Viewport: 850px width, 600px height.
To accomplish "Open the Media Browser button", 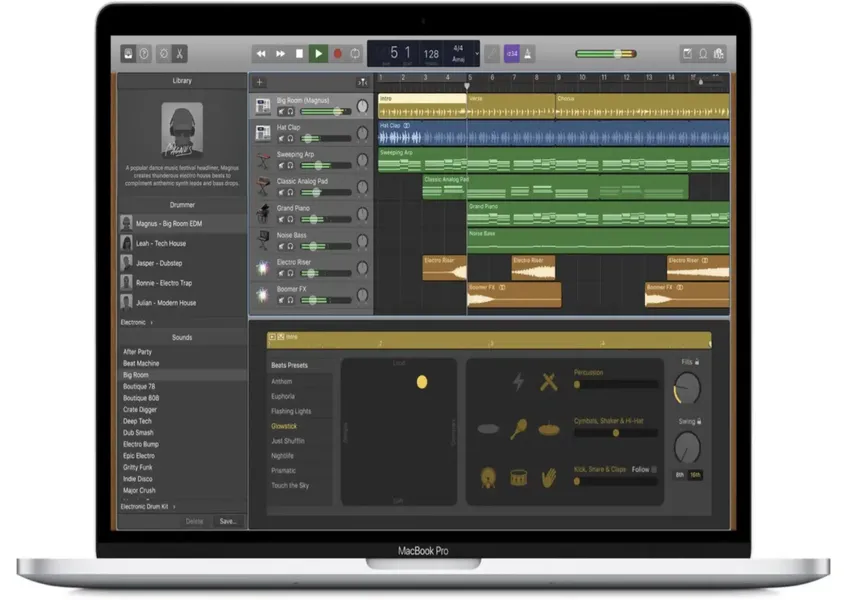I will tap(719, 54).
